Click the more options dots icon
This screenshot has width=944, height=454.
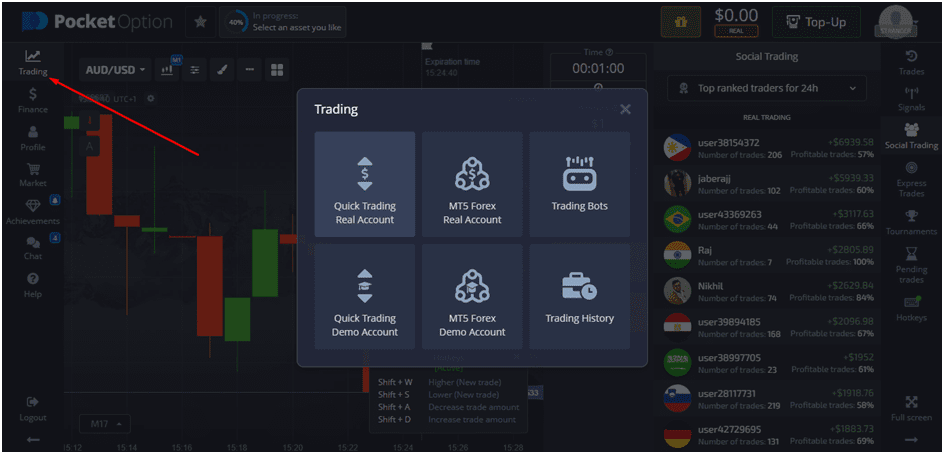[249, 70]
